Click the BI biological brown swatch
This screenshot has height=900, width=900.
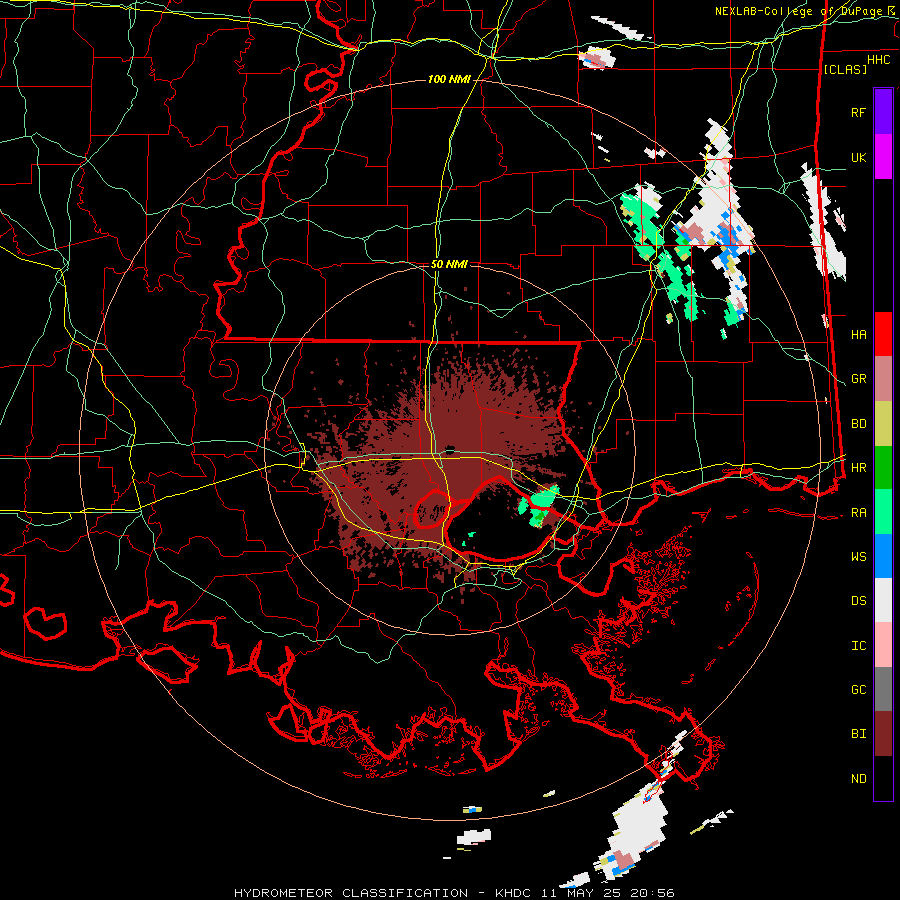(x=883, y=734)
